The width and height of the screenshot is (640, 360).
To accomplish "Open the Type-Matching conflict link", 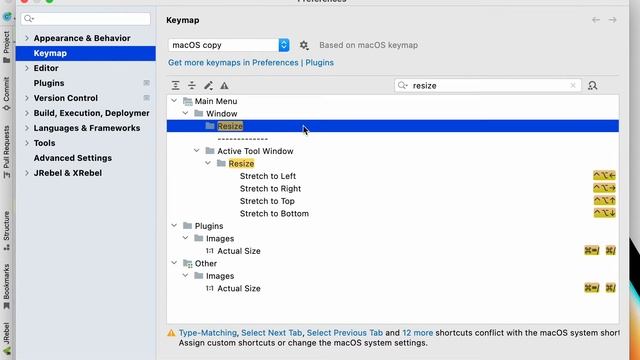I will (x=208, y=333).
